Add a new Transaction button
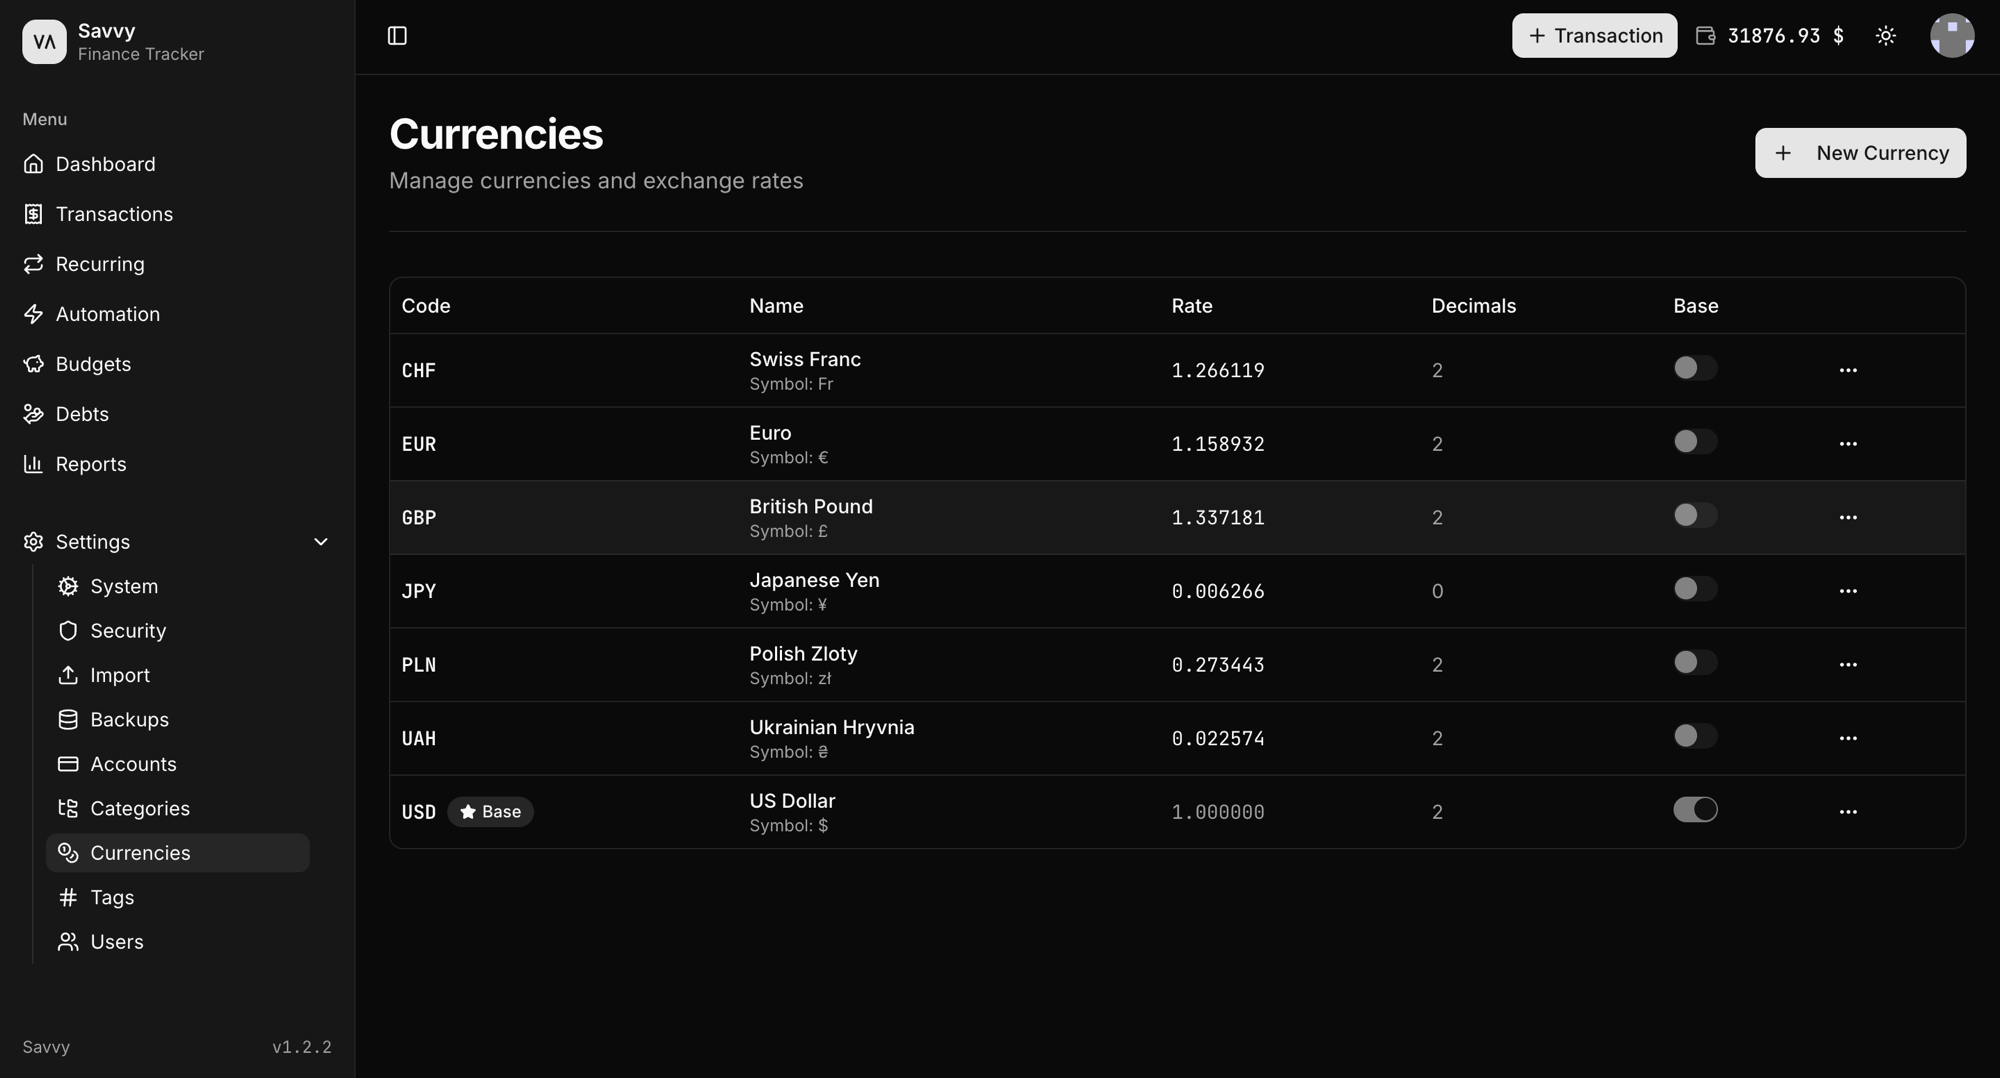2000x1078 pixels. pyautogui.click(x=1594, y=36)
